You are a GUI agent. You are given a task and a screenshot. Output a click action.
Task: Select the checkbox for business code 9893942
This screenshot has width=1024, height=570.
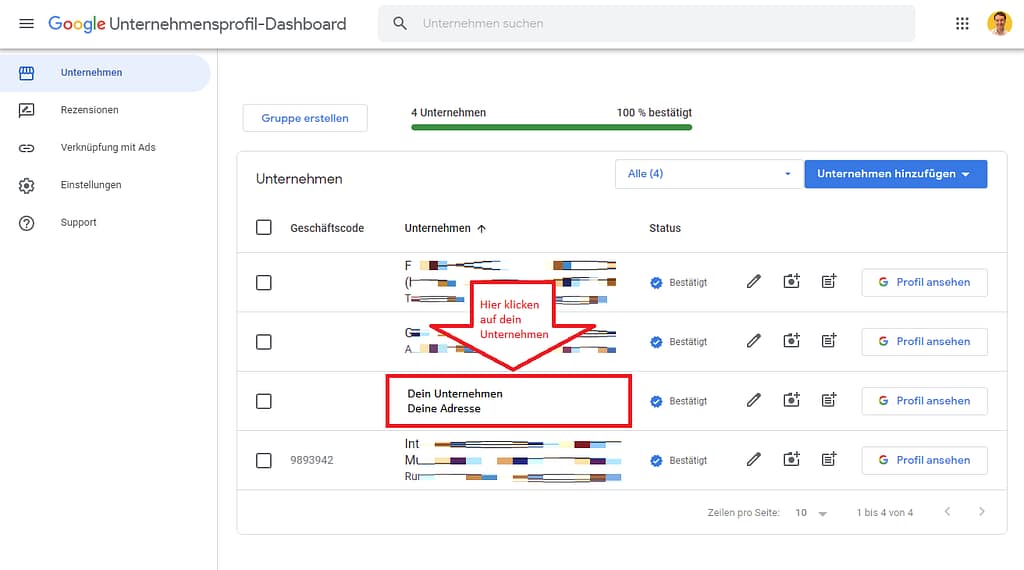coord(264,460)
